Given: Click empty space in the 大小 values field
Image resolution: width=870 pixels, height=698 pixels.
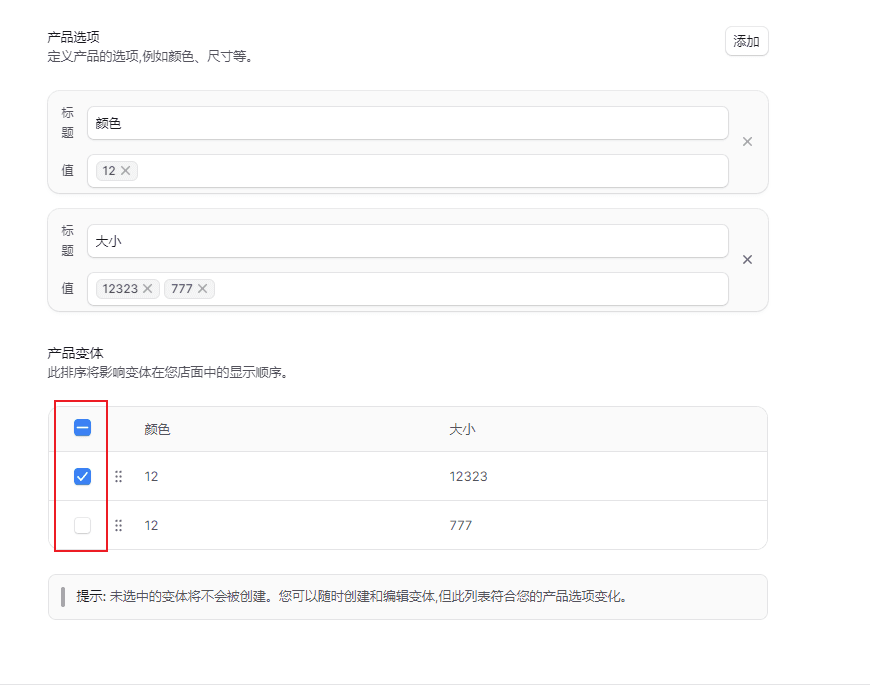Looking at the screenshot, I should pyautogui.click(x=470, y=289).
